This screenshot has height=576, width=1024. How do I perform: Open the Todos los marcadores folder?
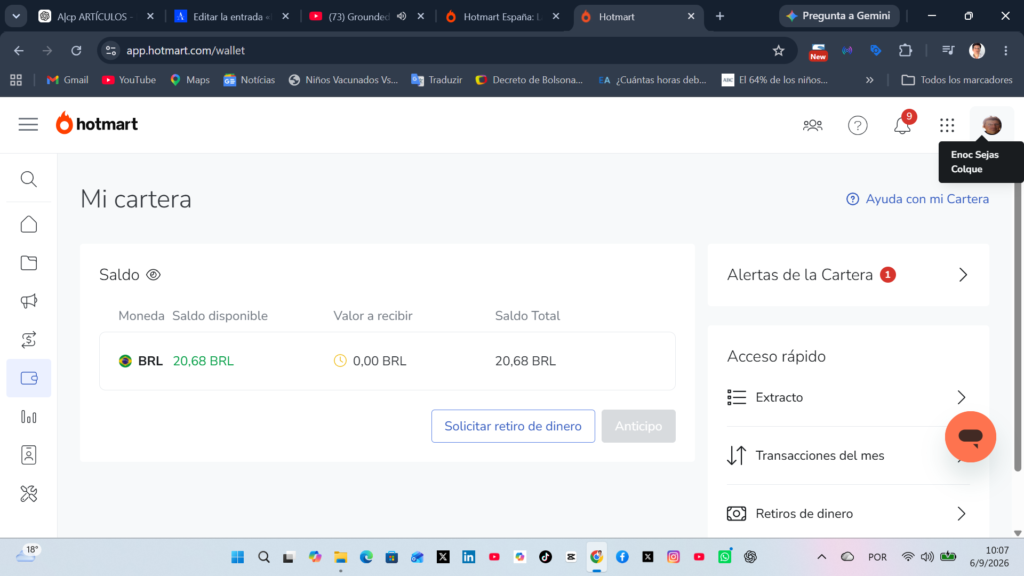click(x=957, y=80)
